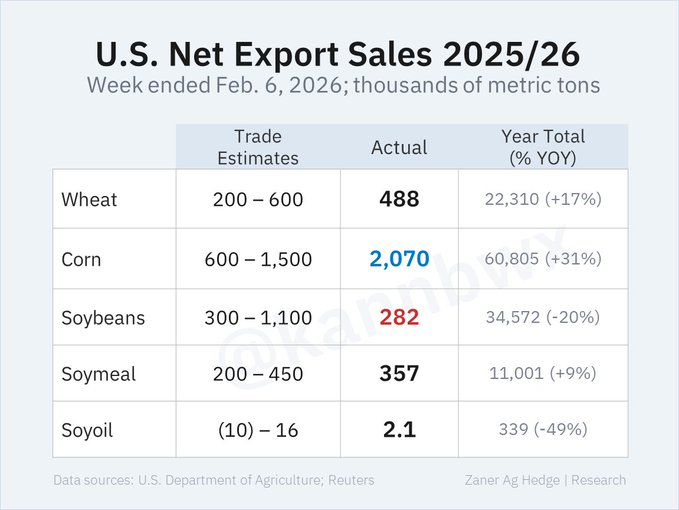Click the Year Total (% YOY) header
Image resolution: width=679 pixels, height=510 pixels.
point(543,147)
